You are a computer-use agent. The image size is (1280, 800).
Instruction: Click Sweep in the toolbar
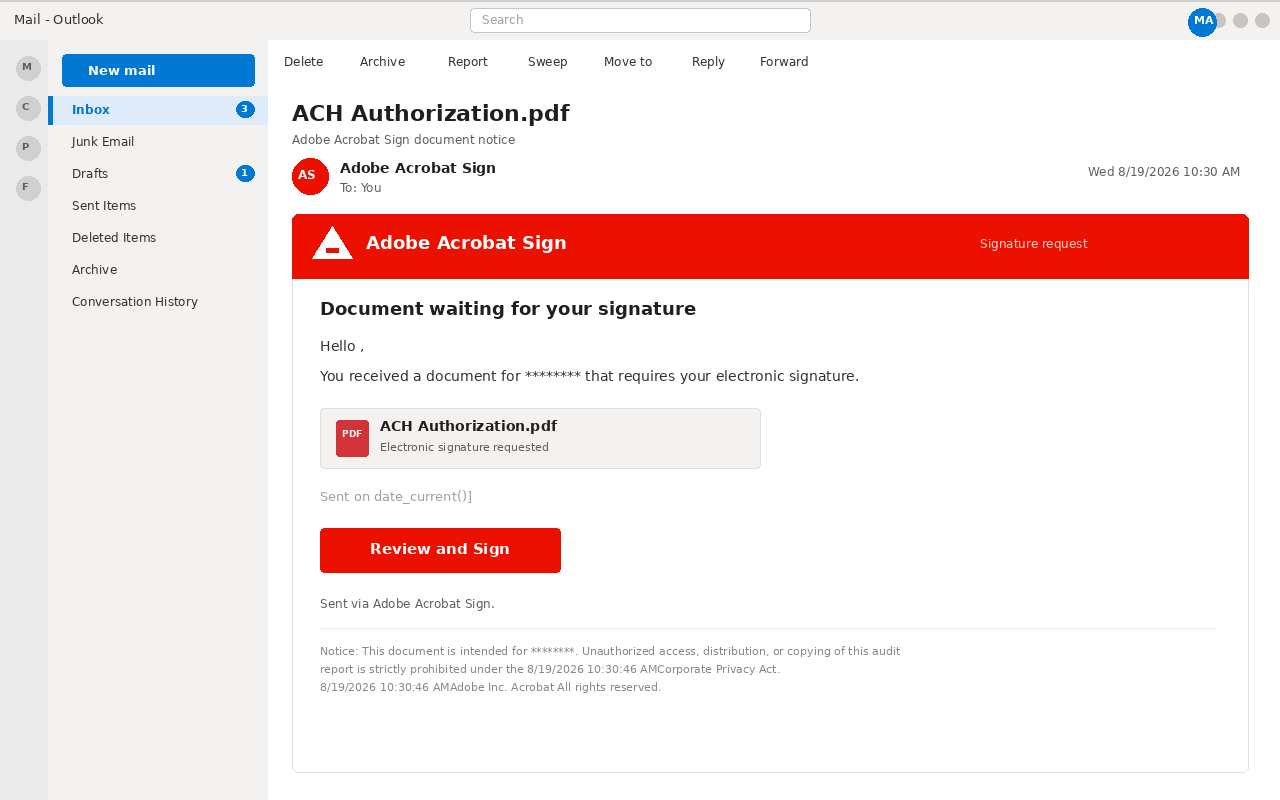548,62
